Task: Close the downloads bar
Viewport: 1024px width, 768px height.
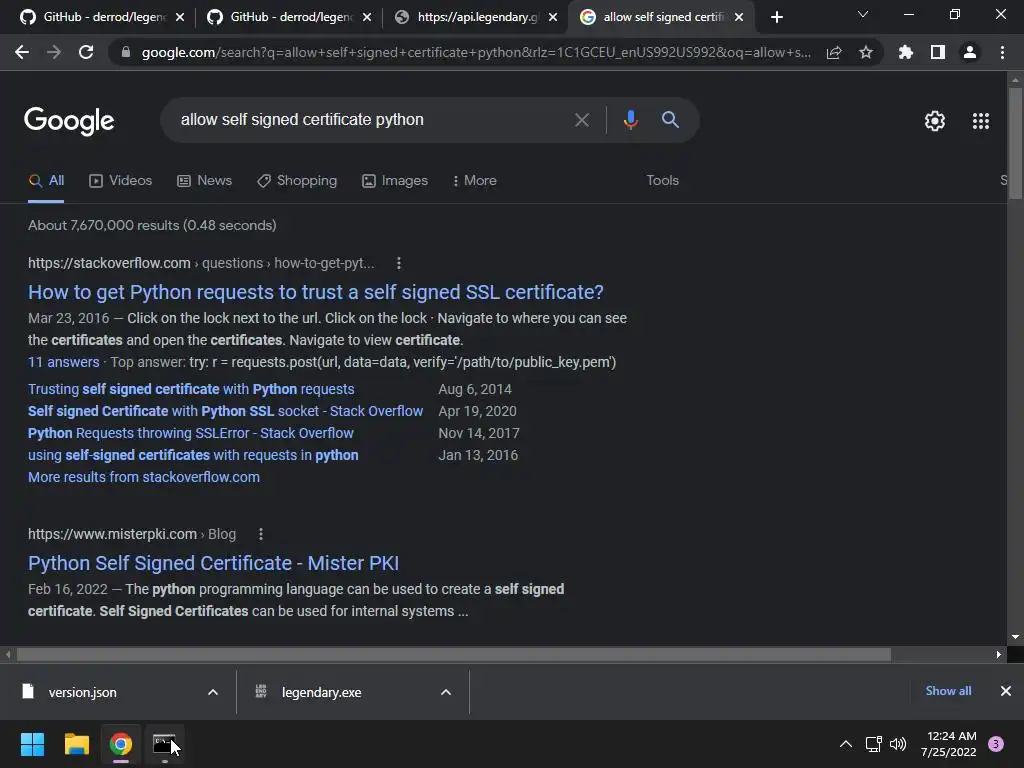Action: (x=1006, y=691)
